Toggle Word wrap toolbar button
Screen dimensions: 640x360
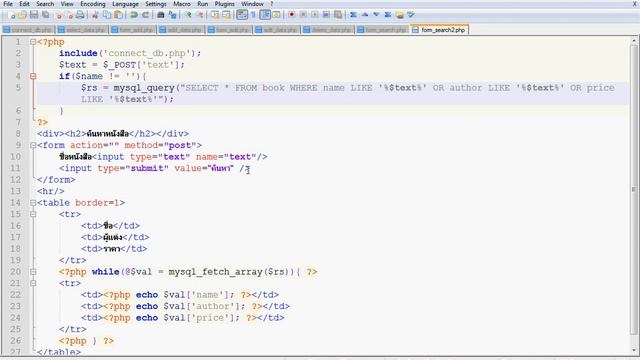[x=242, y=15]
